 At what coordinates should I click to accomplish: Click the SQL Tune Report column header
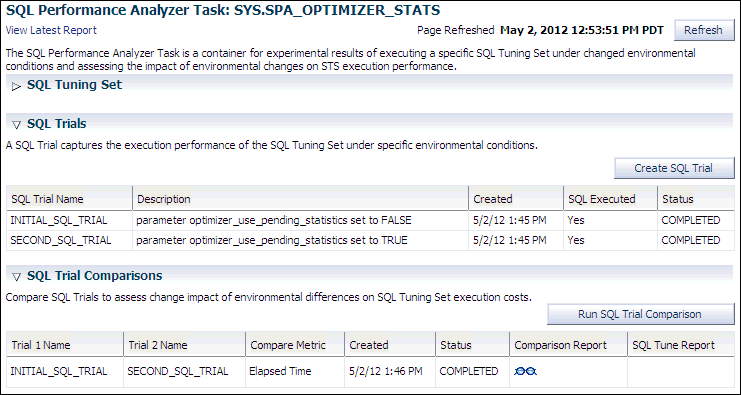tap(673, 345)
